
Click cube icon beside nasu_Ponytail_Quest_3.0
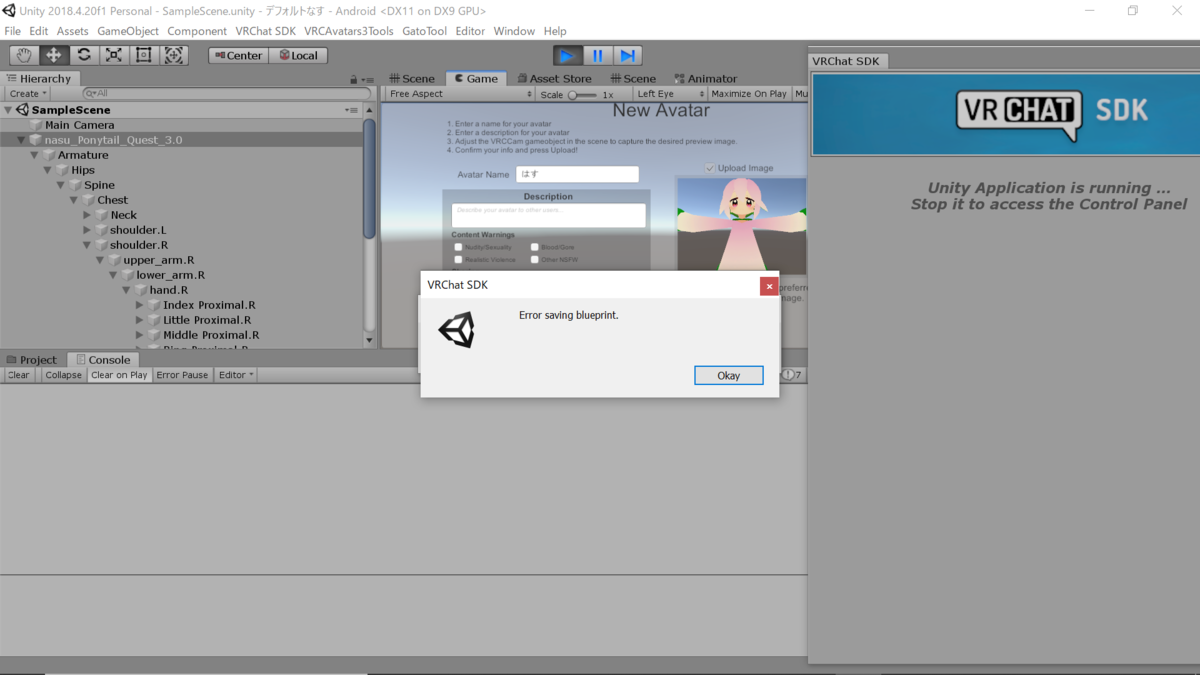coord(35,140)
